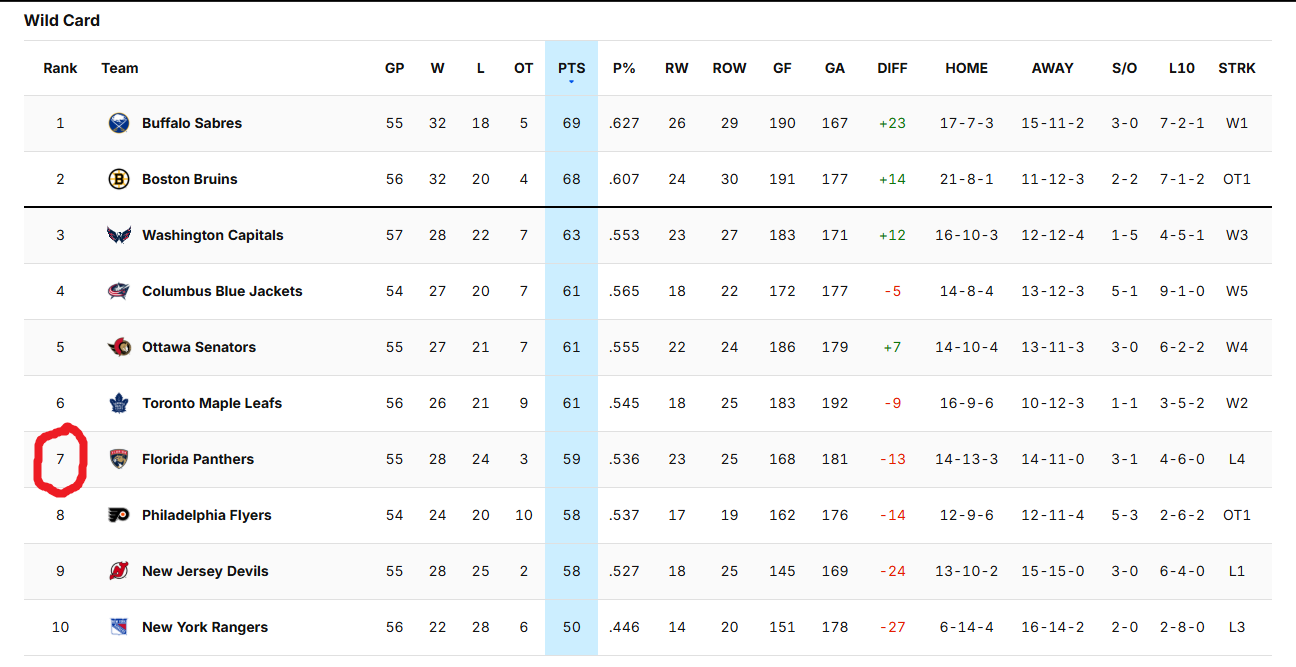The width and height of the screenshot is (1296, 667).
Task: Click the New York Rangers logo
Action: 119,627
